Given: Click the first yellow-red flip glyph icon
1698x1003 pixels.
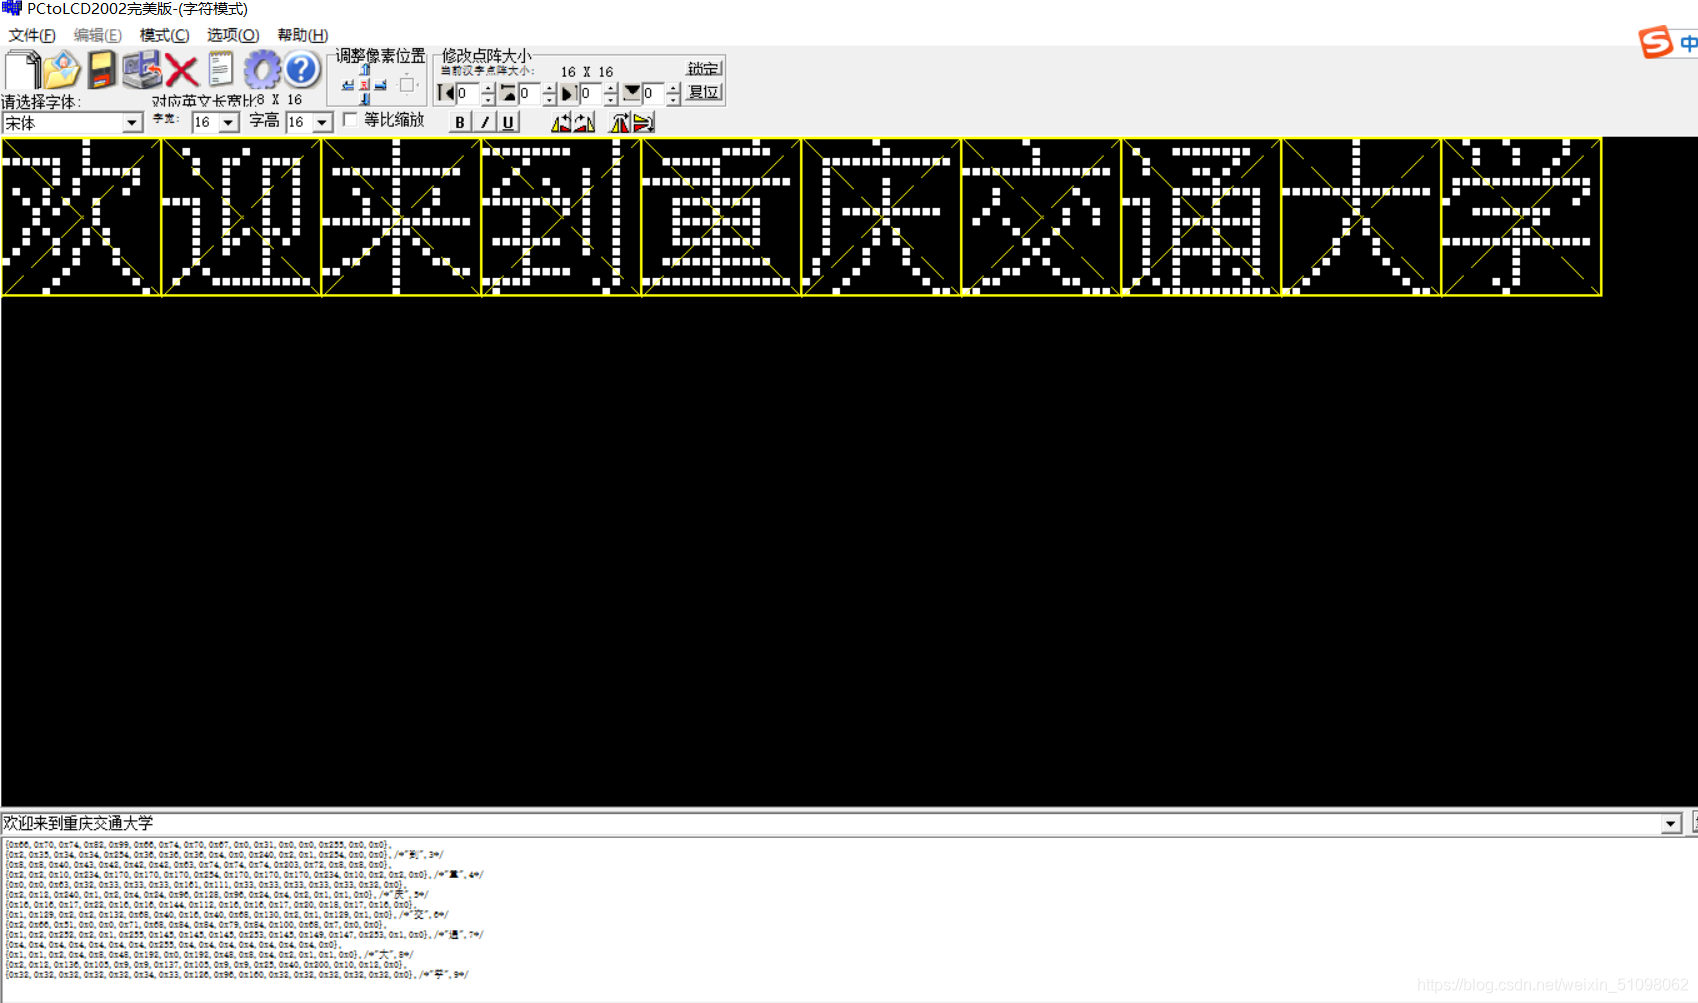Looking at the screenshot, I should point(561,122).
